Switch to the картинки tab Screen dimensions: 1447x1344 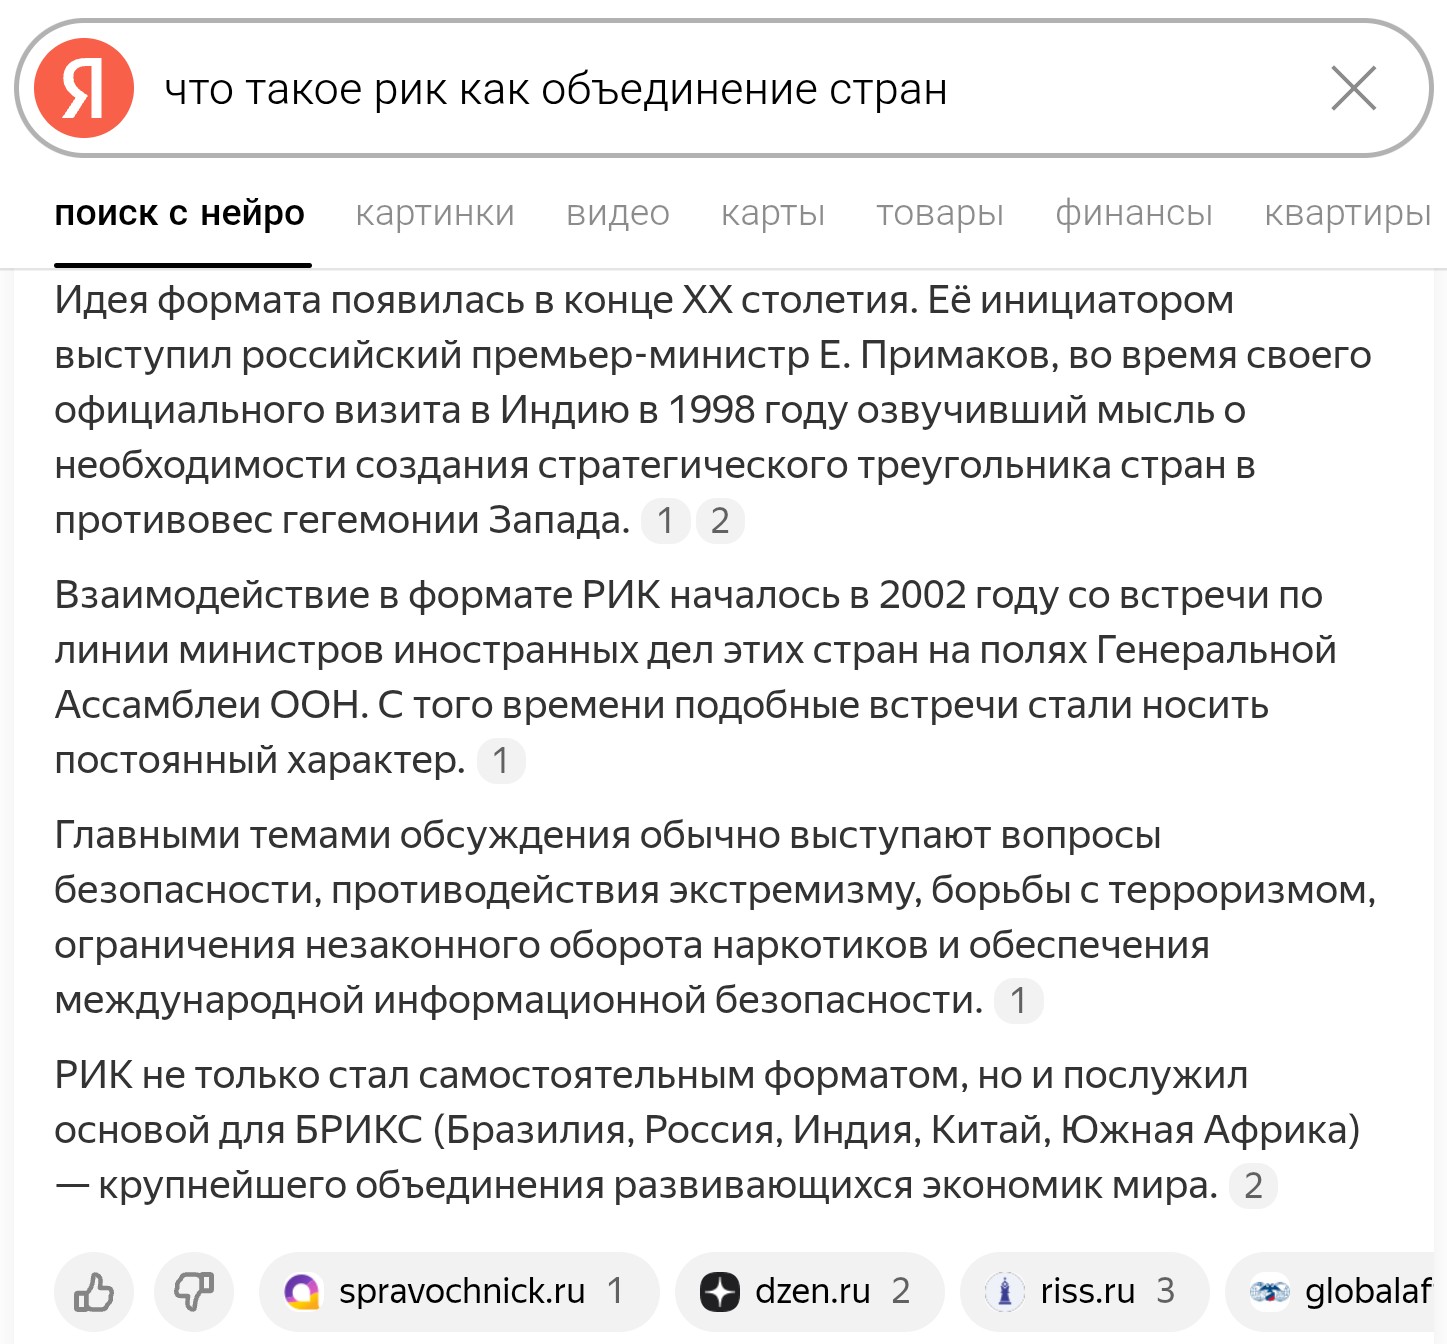click(435, 213)
